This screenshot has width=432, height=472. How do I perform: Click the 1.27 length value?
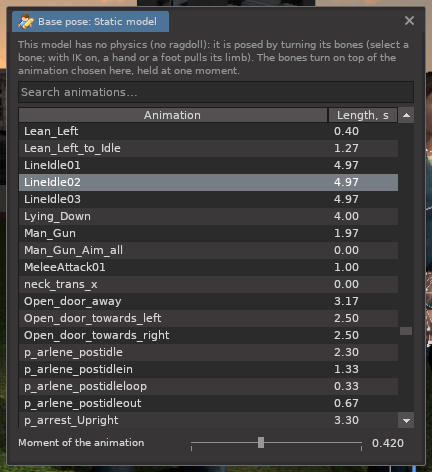346,148
